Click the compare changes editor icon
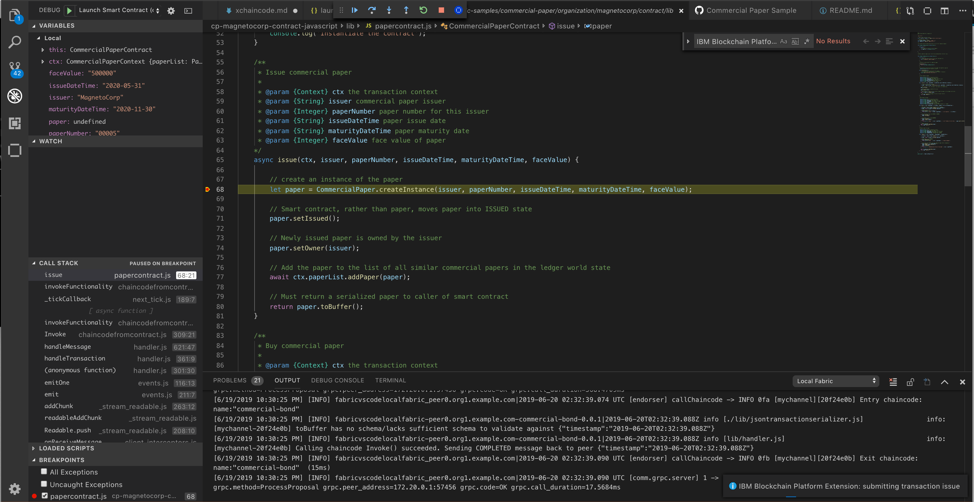 909,11
